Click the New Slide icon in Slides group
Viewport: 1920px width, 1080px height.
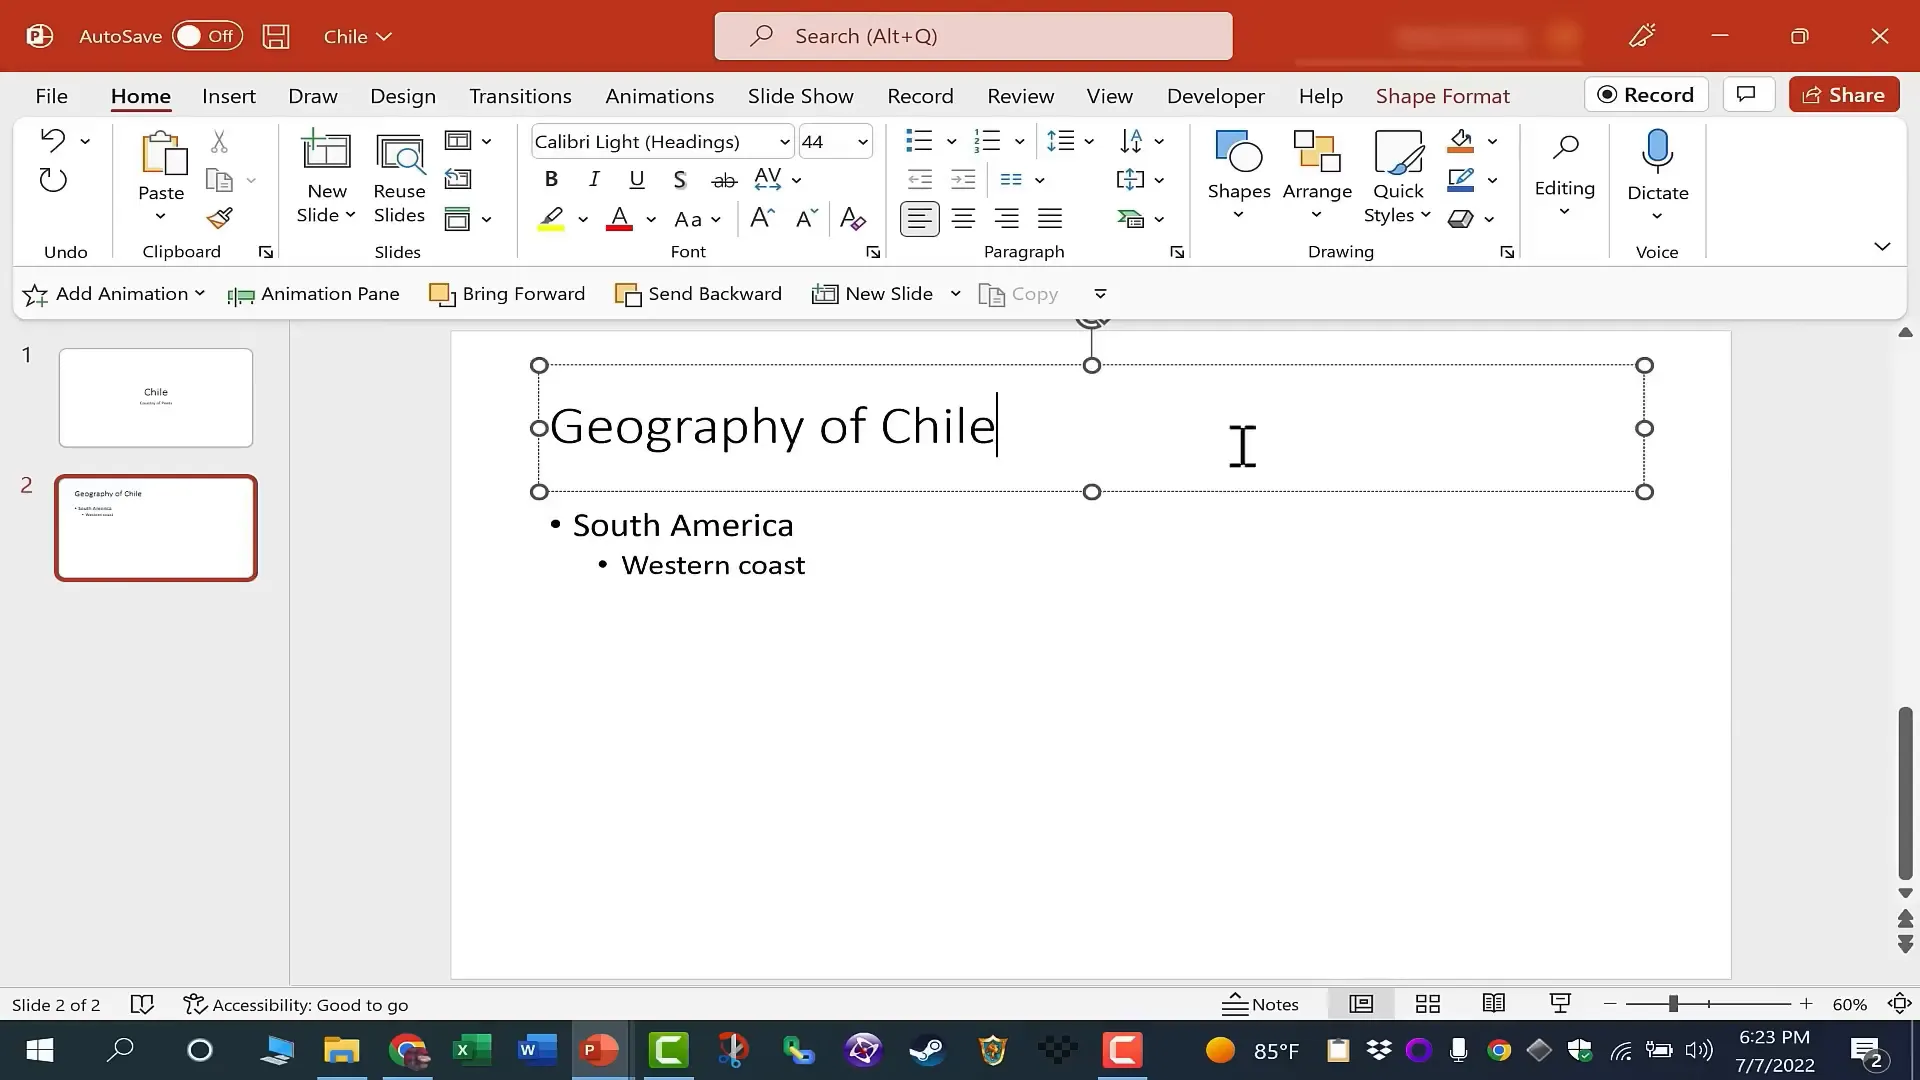326,151
